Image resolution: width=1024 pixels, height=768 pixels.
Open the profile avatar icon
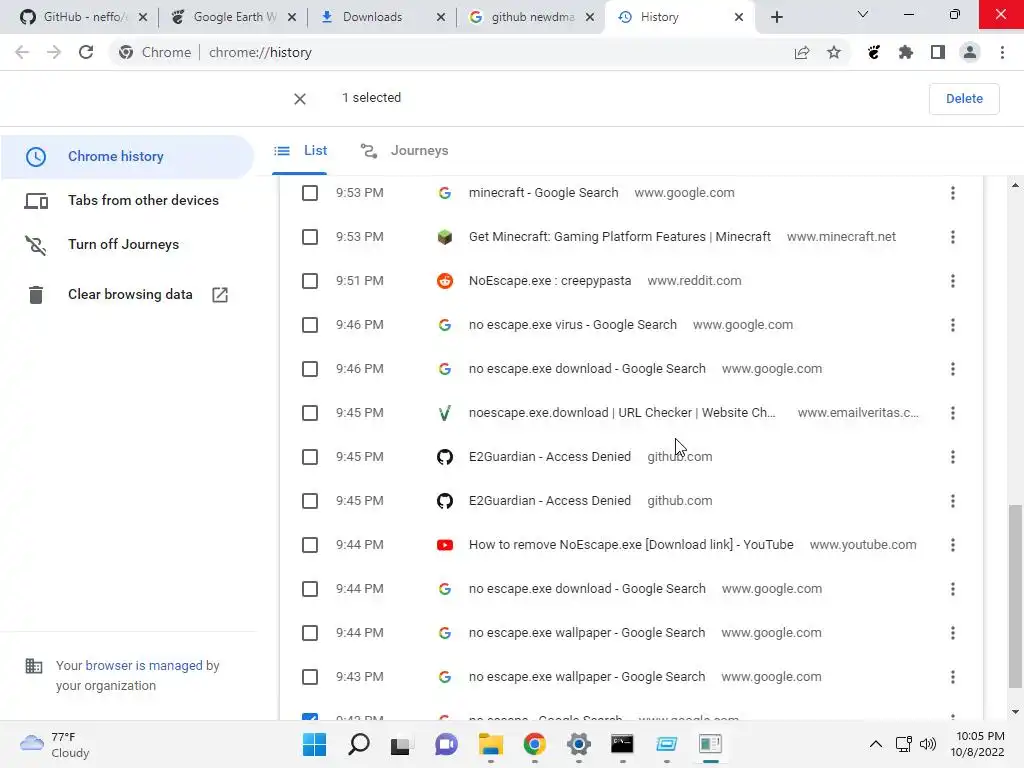(x=970, y=52)
